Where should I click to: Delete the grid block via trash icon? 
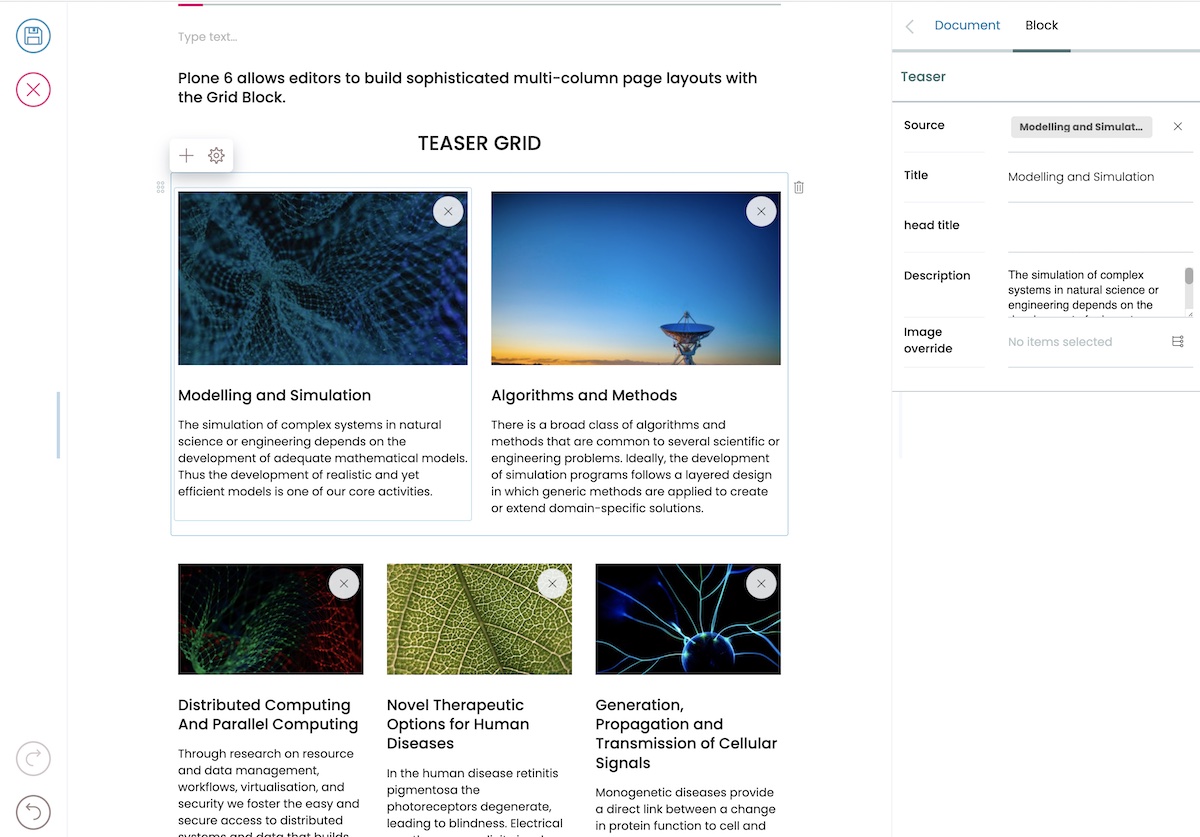[x=799, y=187]
